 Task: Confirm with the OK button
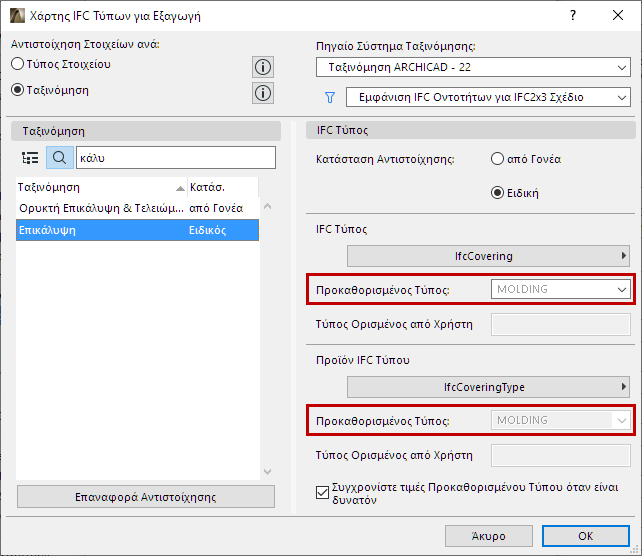(585, 536)
